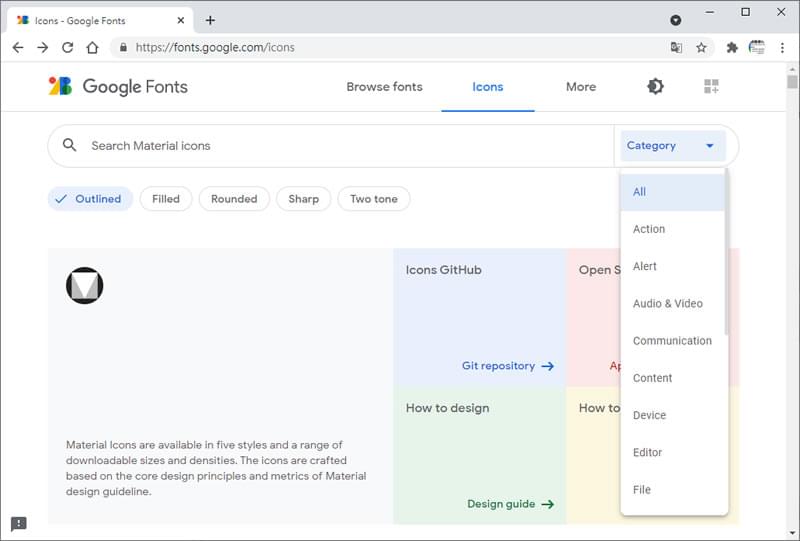
Task: Toggle the dark theme icon in header
Action: click(x=655, y=86)
